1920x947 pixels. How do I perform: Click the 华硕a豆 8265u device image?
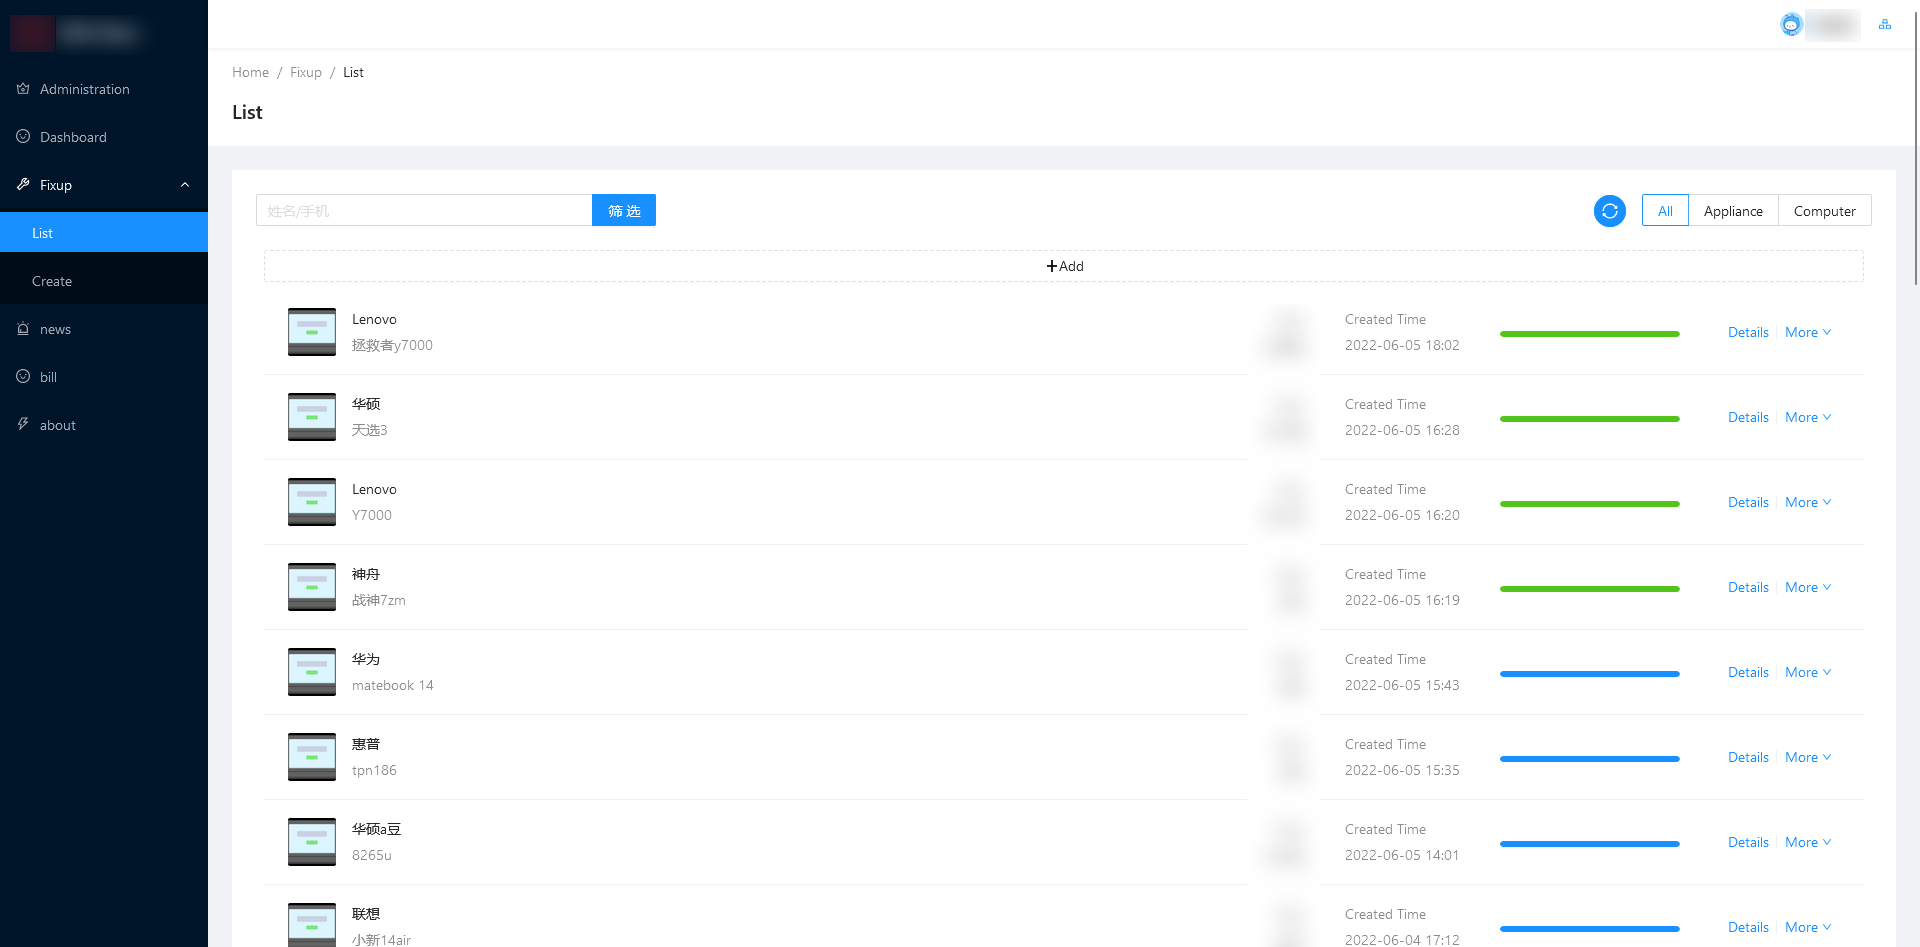click(312, 842)
